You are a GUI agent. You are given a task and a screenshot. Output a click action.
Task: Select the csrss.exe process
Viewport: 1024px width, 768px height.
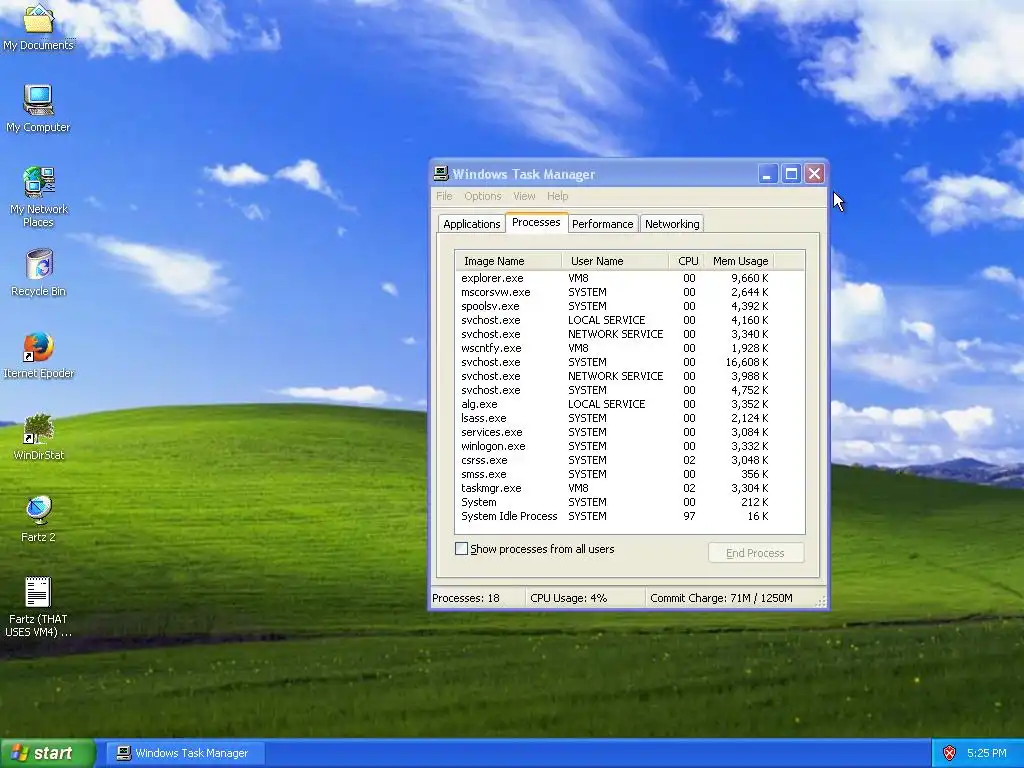click(x=630, y=460)
